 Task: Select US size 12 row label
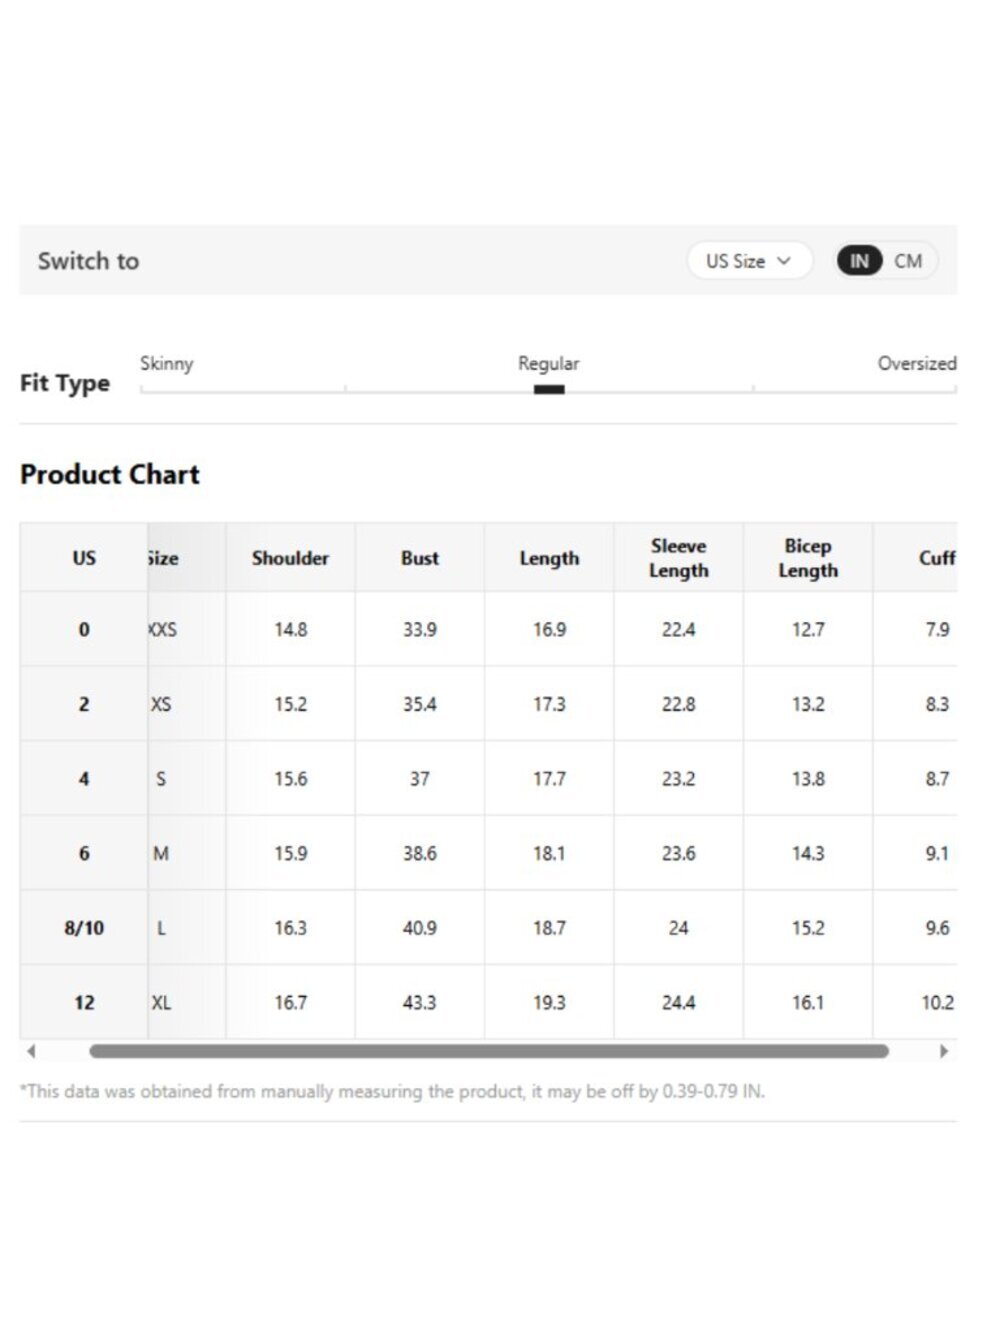coord(84,1002)
